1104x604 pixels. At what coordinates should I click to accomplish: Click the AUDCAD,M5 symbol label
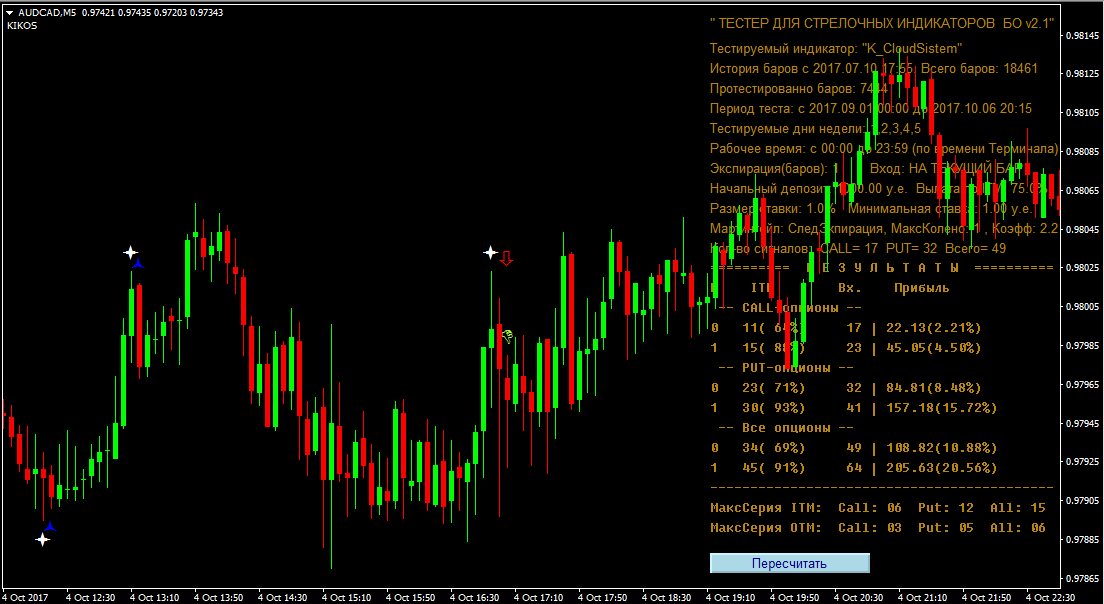pos(47,13)
